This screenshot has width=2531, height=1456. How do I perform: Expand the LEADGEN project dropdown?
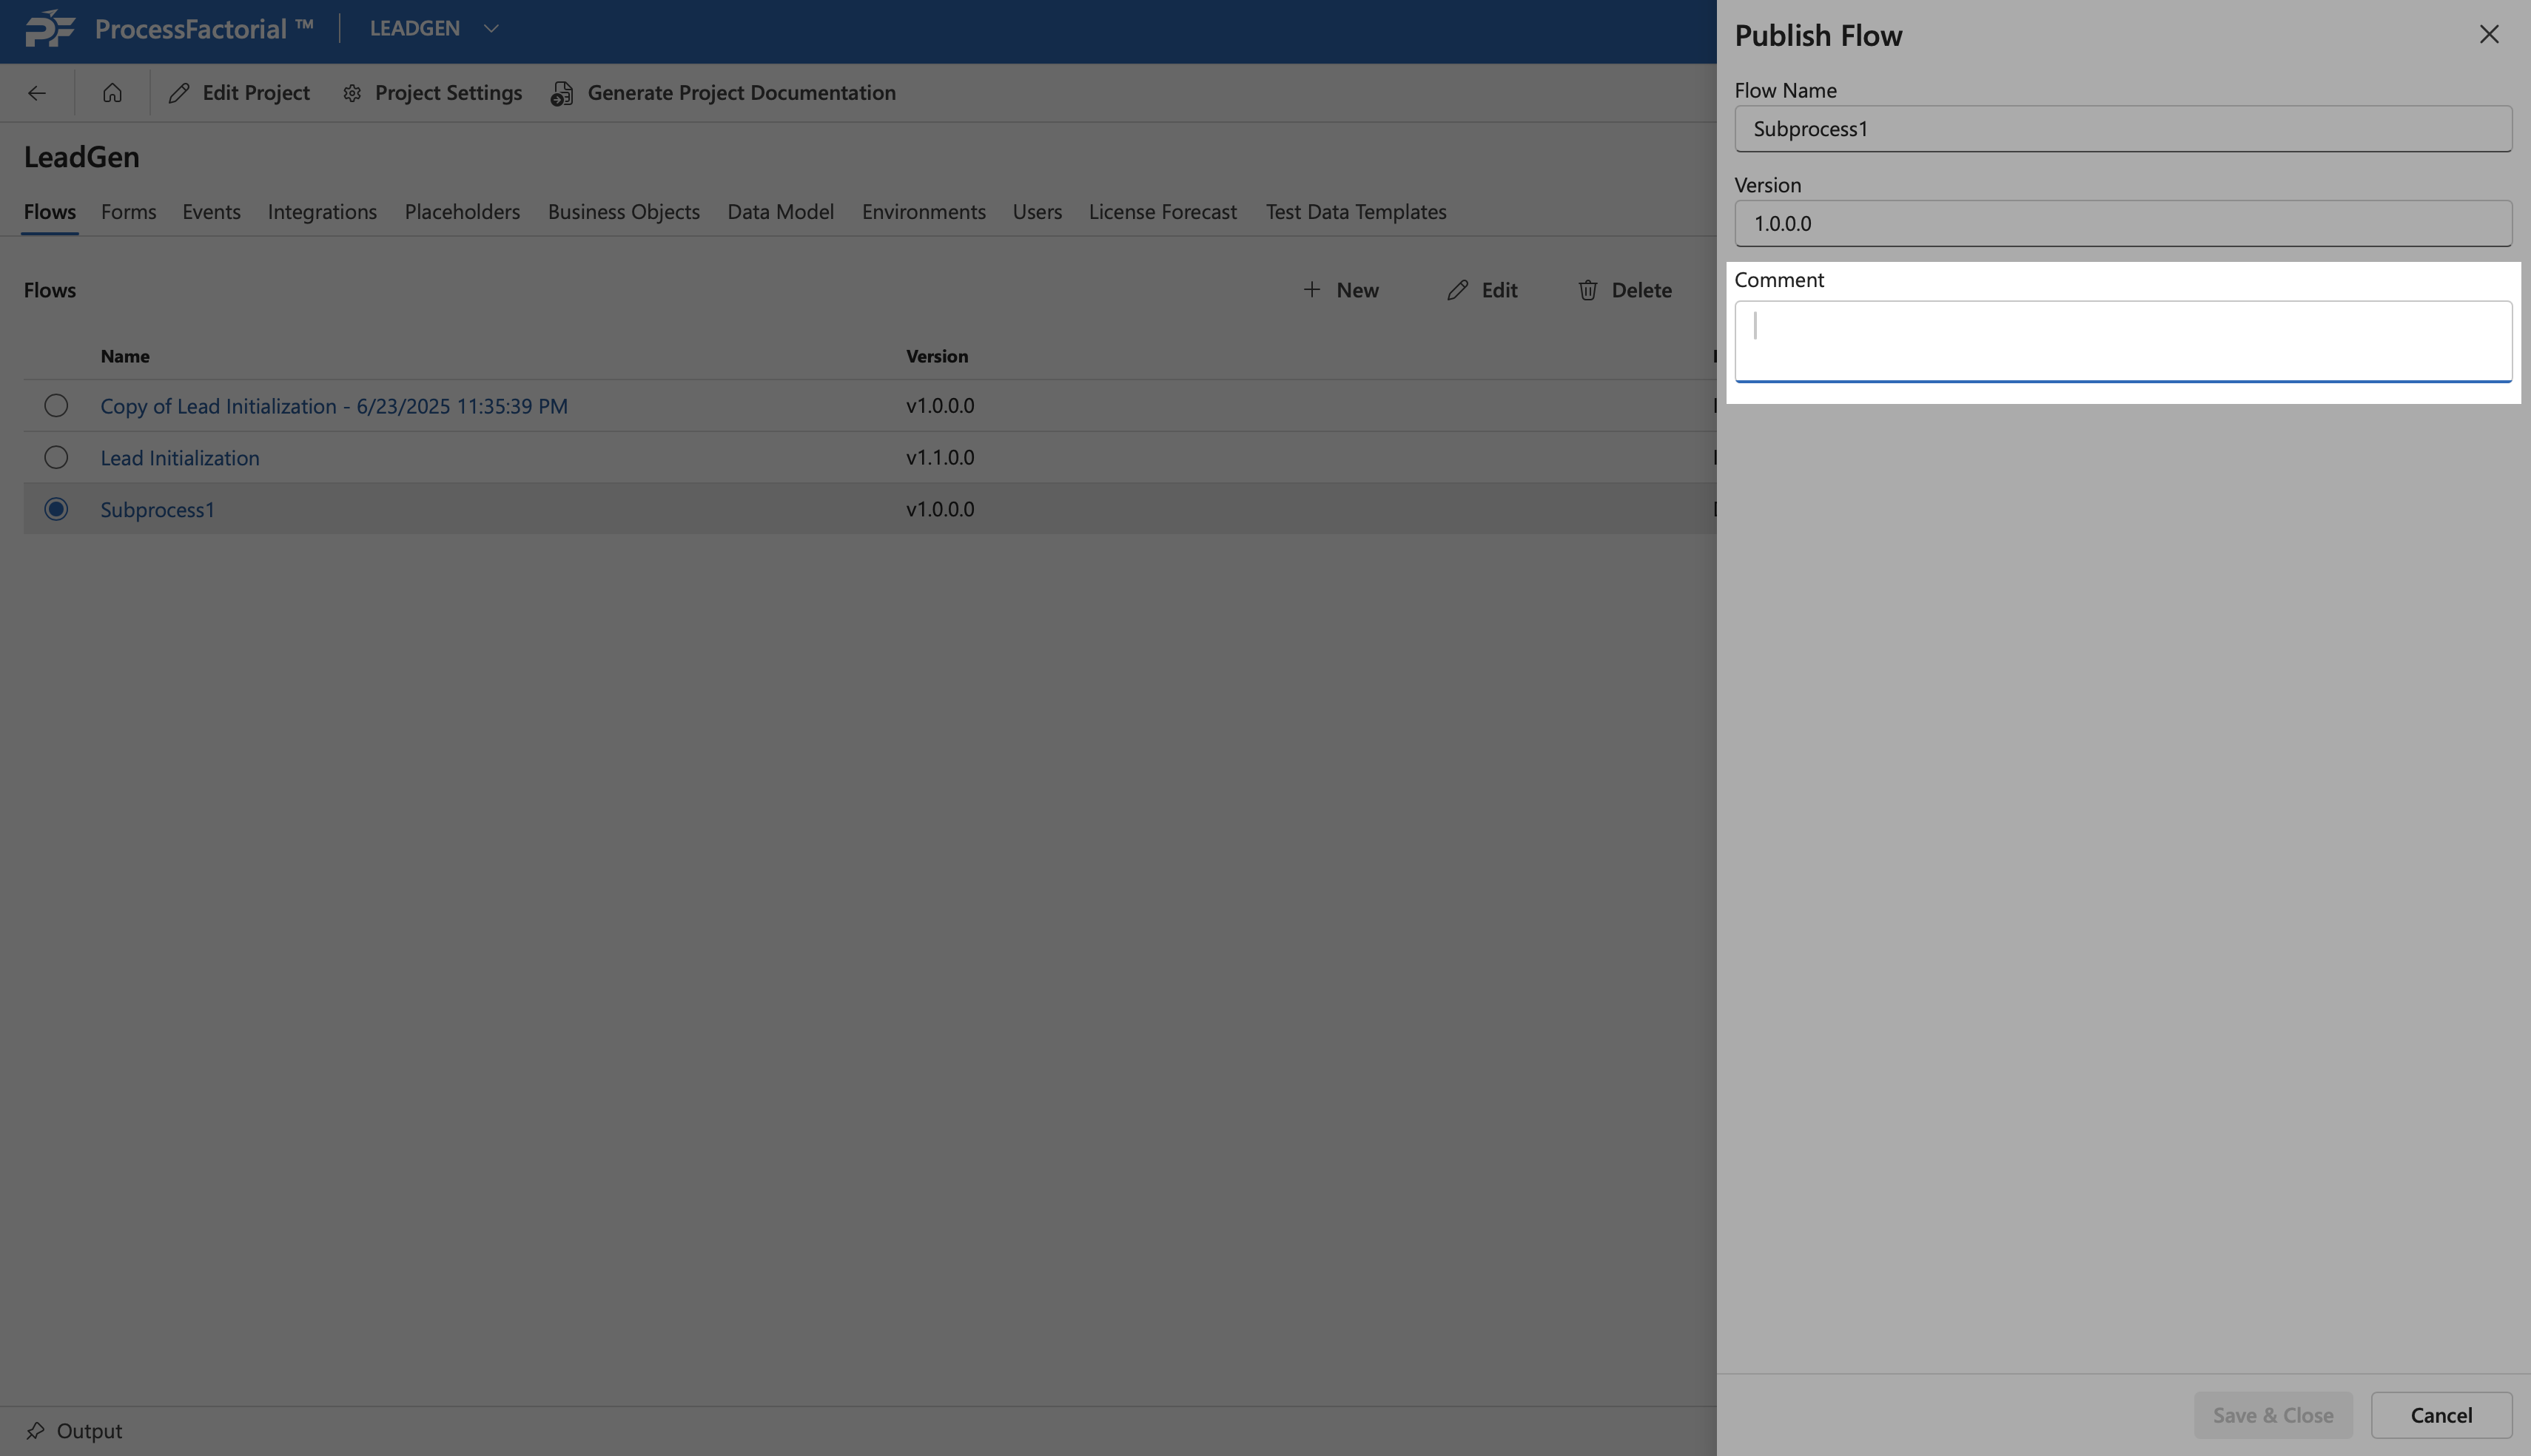tap(491, 29)
